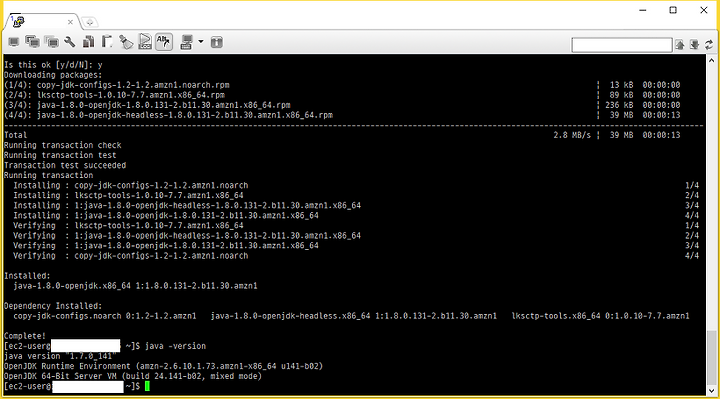Open settings with the wrench icon
The image size is (720, 399).
click(x=70, y=42)
